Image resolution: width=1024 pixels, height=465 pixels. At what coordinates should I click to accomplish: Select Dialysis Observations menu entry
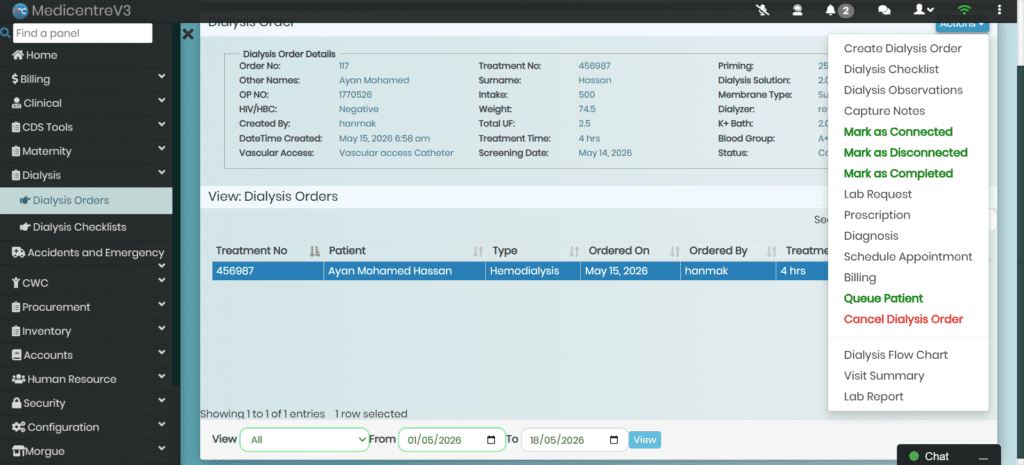point(903,90)
